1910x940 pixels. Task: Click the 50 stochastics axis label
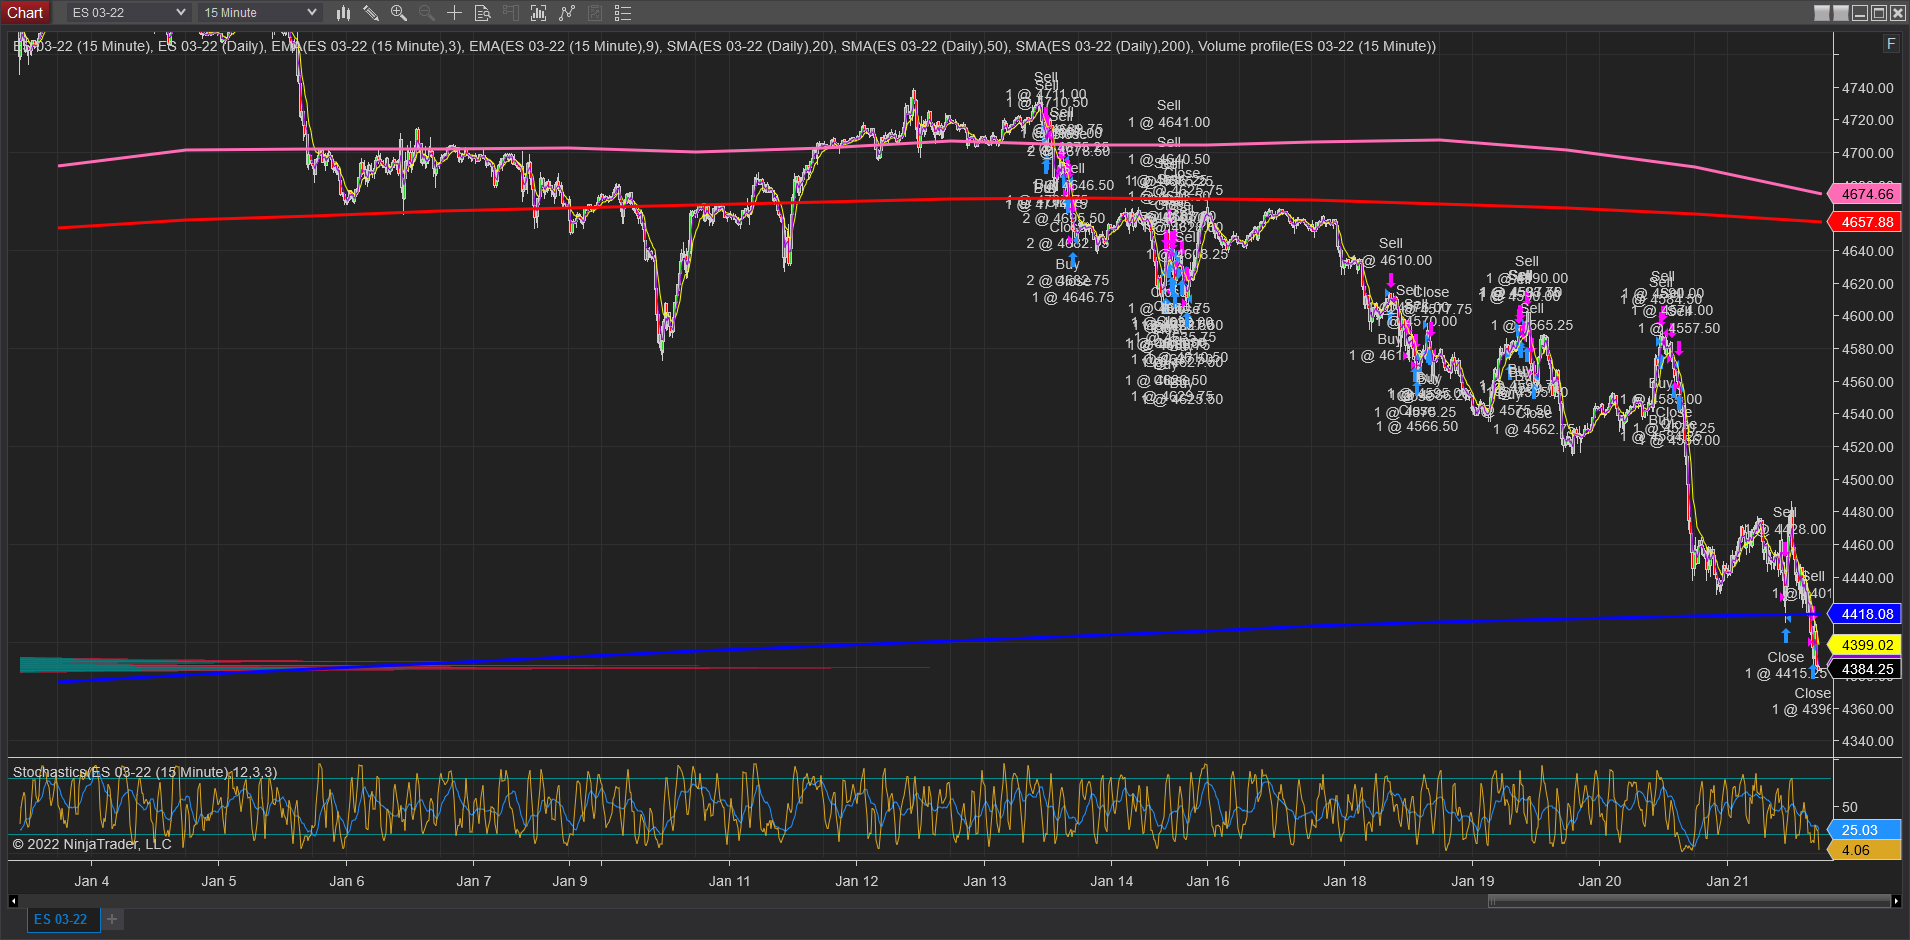click(x=1850, y=807)
